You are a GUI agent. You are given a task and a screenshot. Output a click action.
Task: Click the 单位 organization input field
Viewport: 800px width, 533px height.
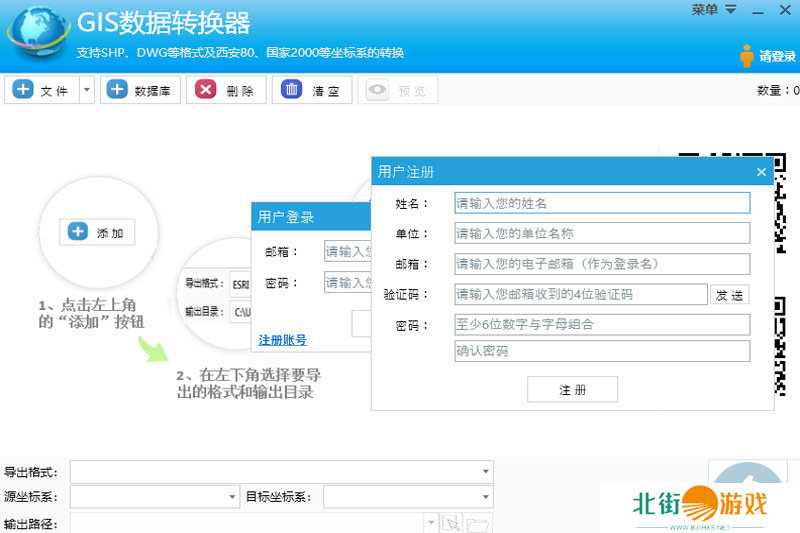coord(601,234)
